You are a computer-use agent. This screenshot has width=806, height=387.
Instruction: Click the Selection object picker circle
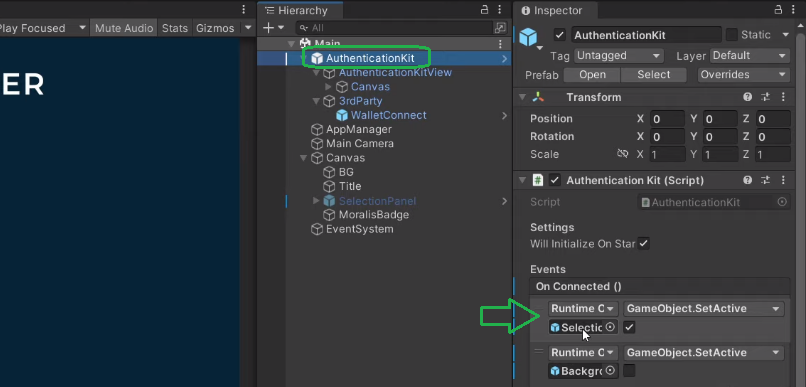pyautogui.click(x=610, y=327)
